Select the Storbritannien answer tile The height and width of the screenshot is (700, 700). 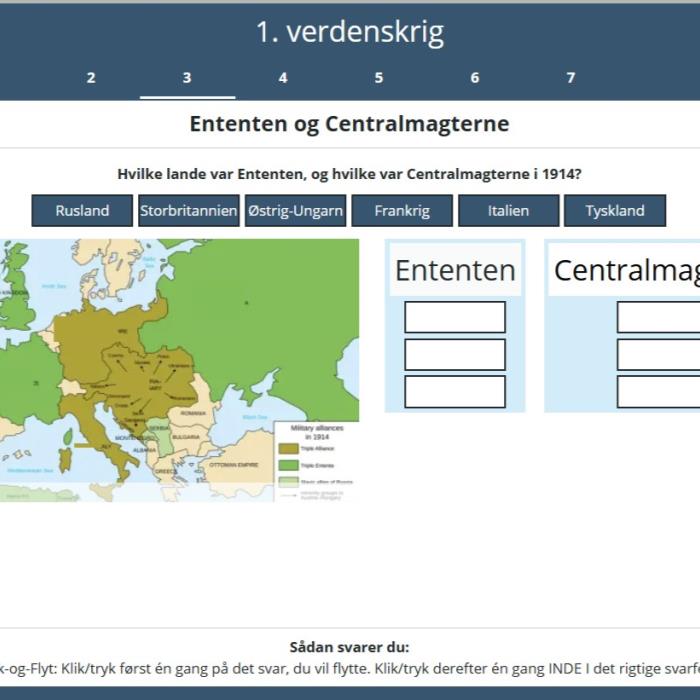188,211
